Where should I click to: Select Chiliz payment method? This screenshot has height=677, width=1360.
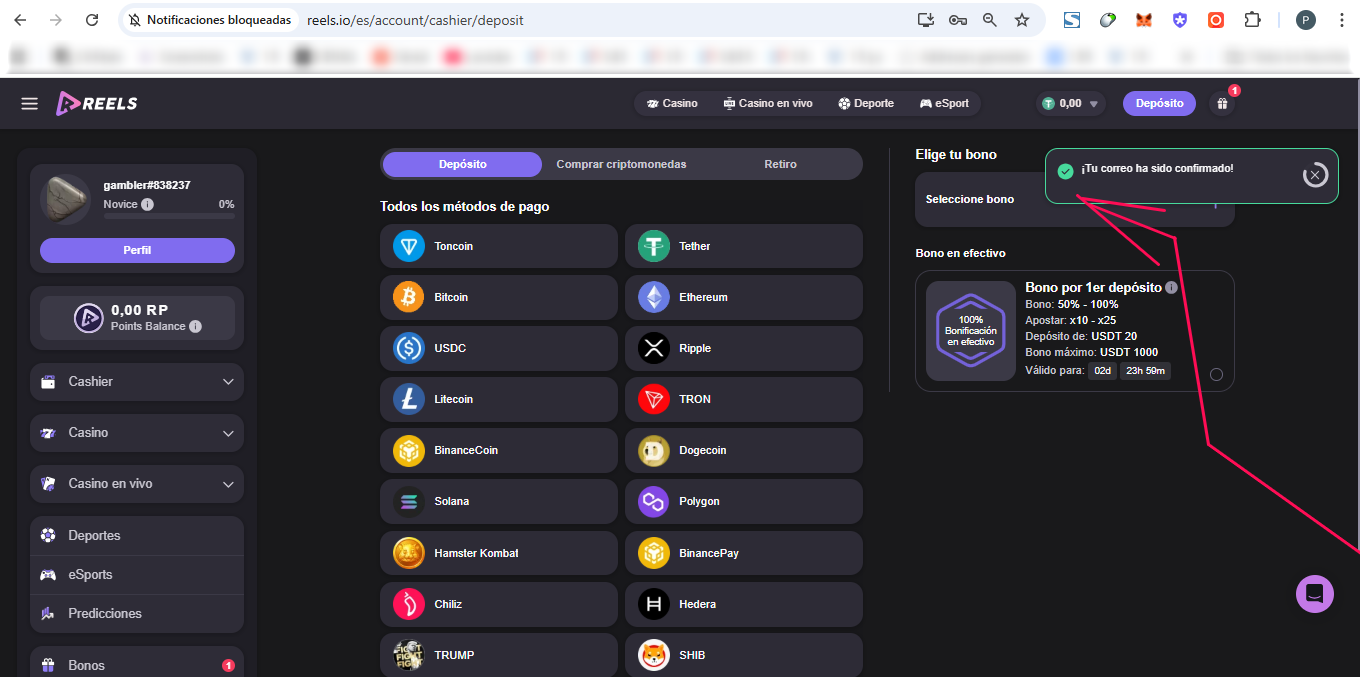[x=499, y=604]
